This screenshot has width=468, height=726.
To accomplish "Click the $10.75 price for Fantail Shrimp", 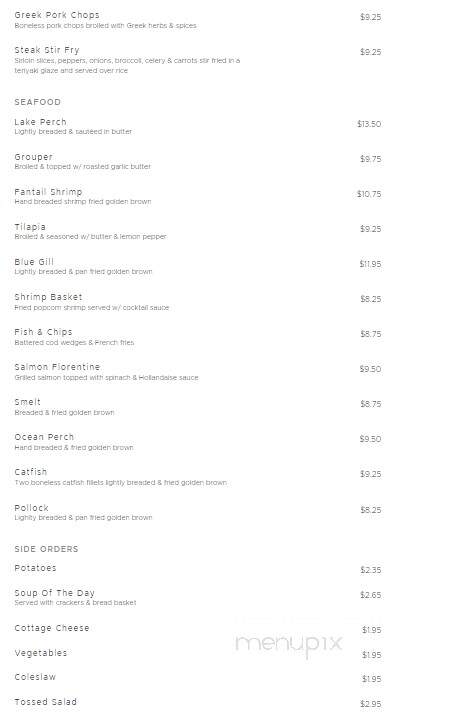I will tap(369, 194).
